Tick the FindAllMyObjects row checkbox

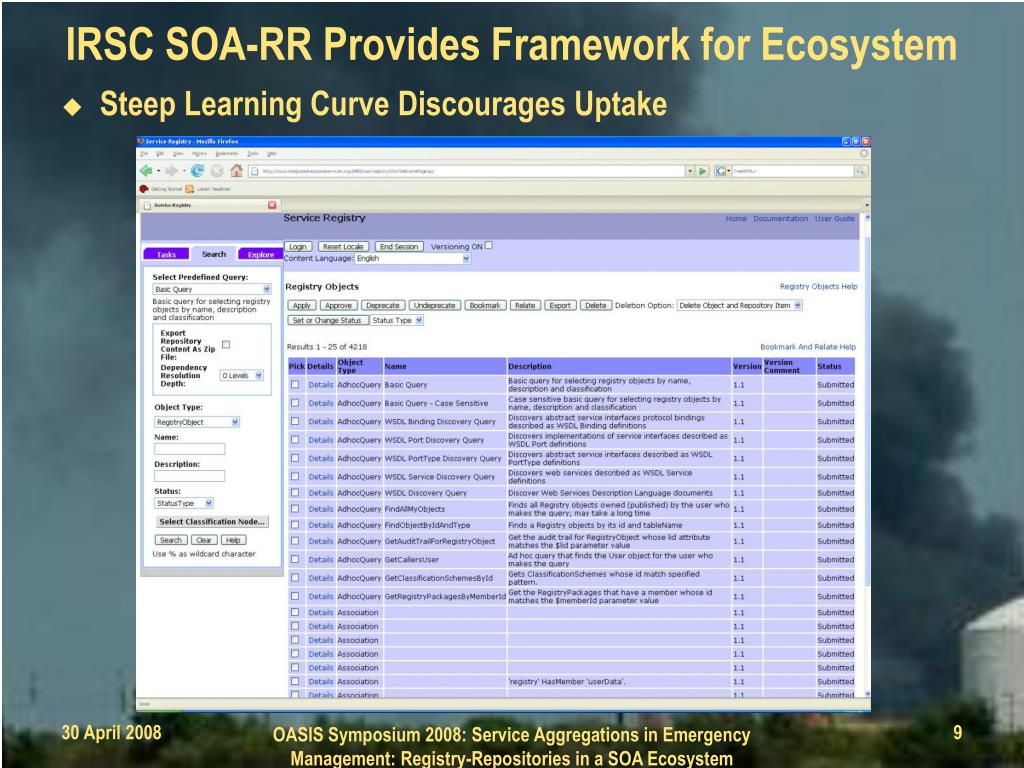[x=295, y=509]
